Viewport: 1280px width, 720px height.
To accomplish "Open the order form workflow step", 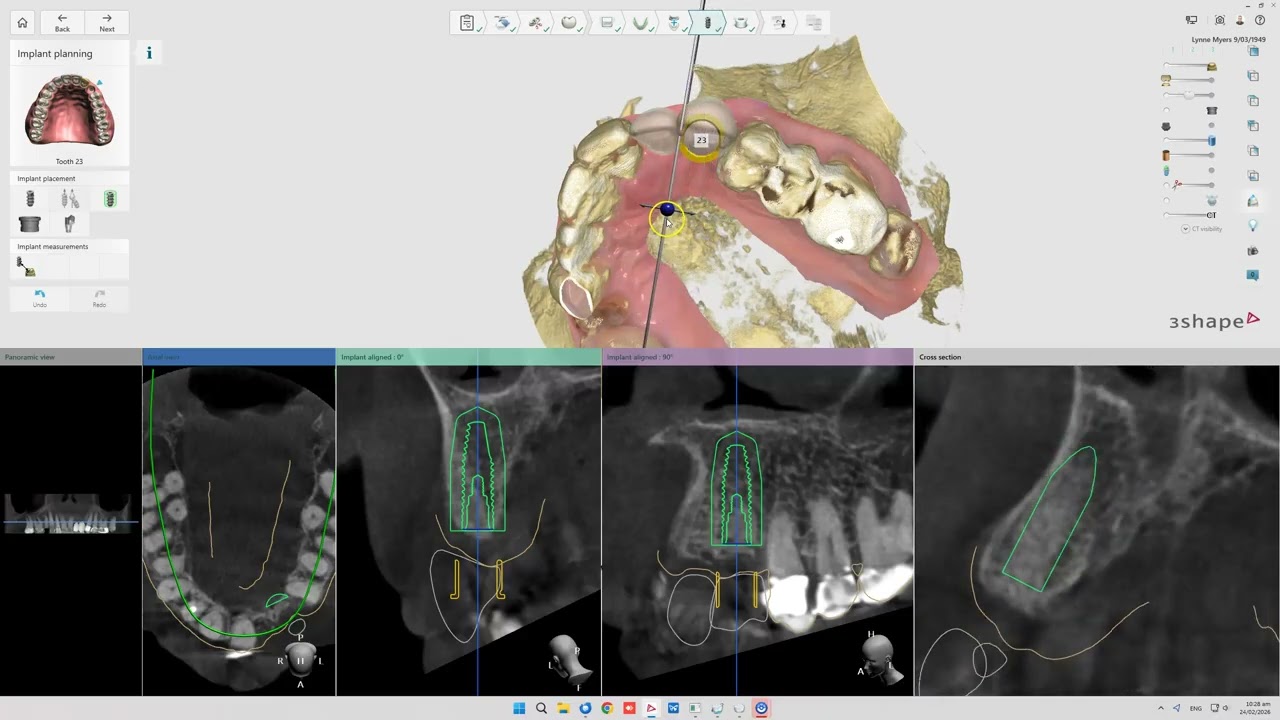I will tap(467, 22).
